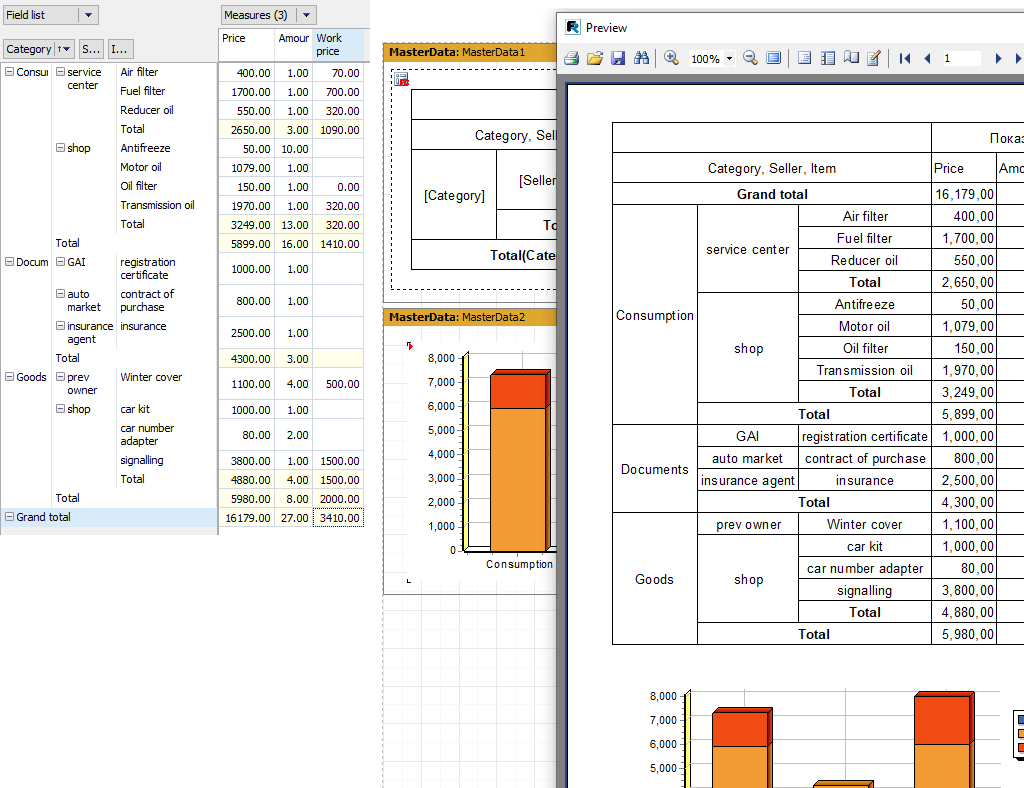
Task: Click the Work price column header
Action: tap(338, 44)
